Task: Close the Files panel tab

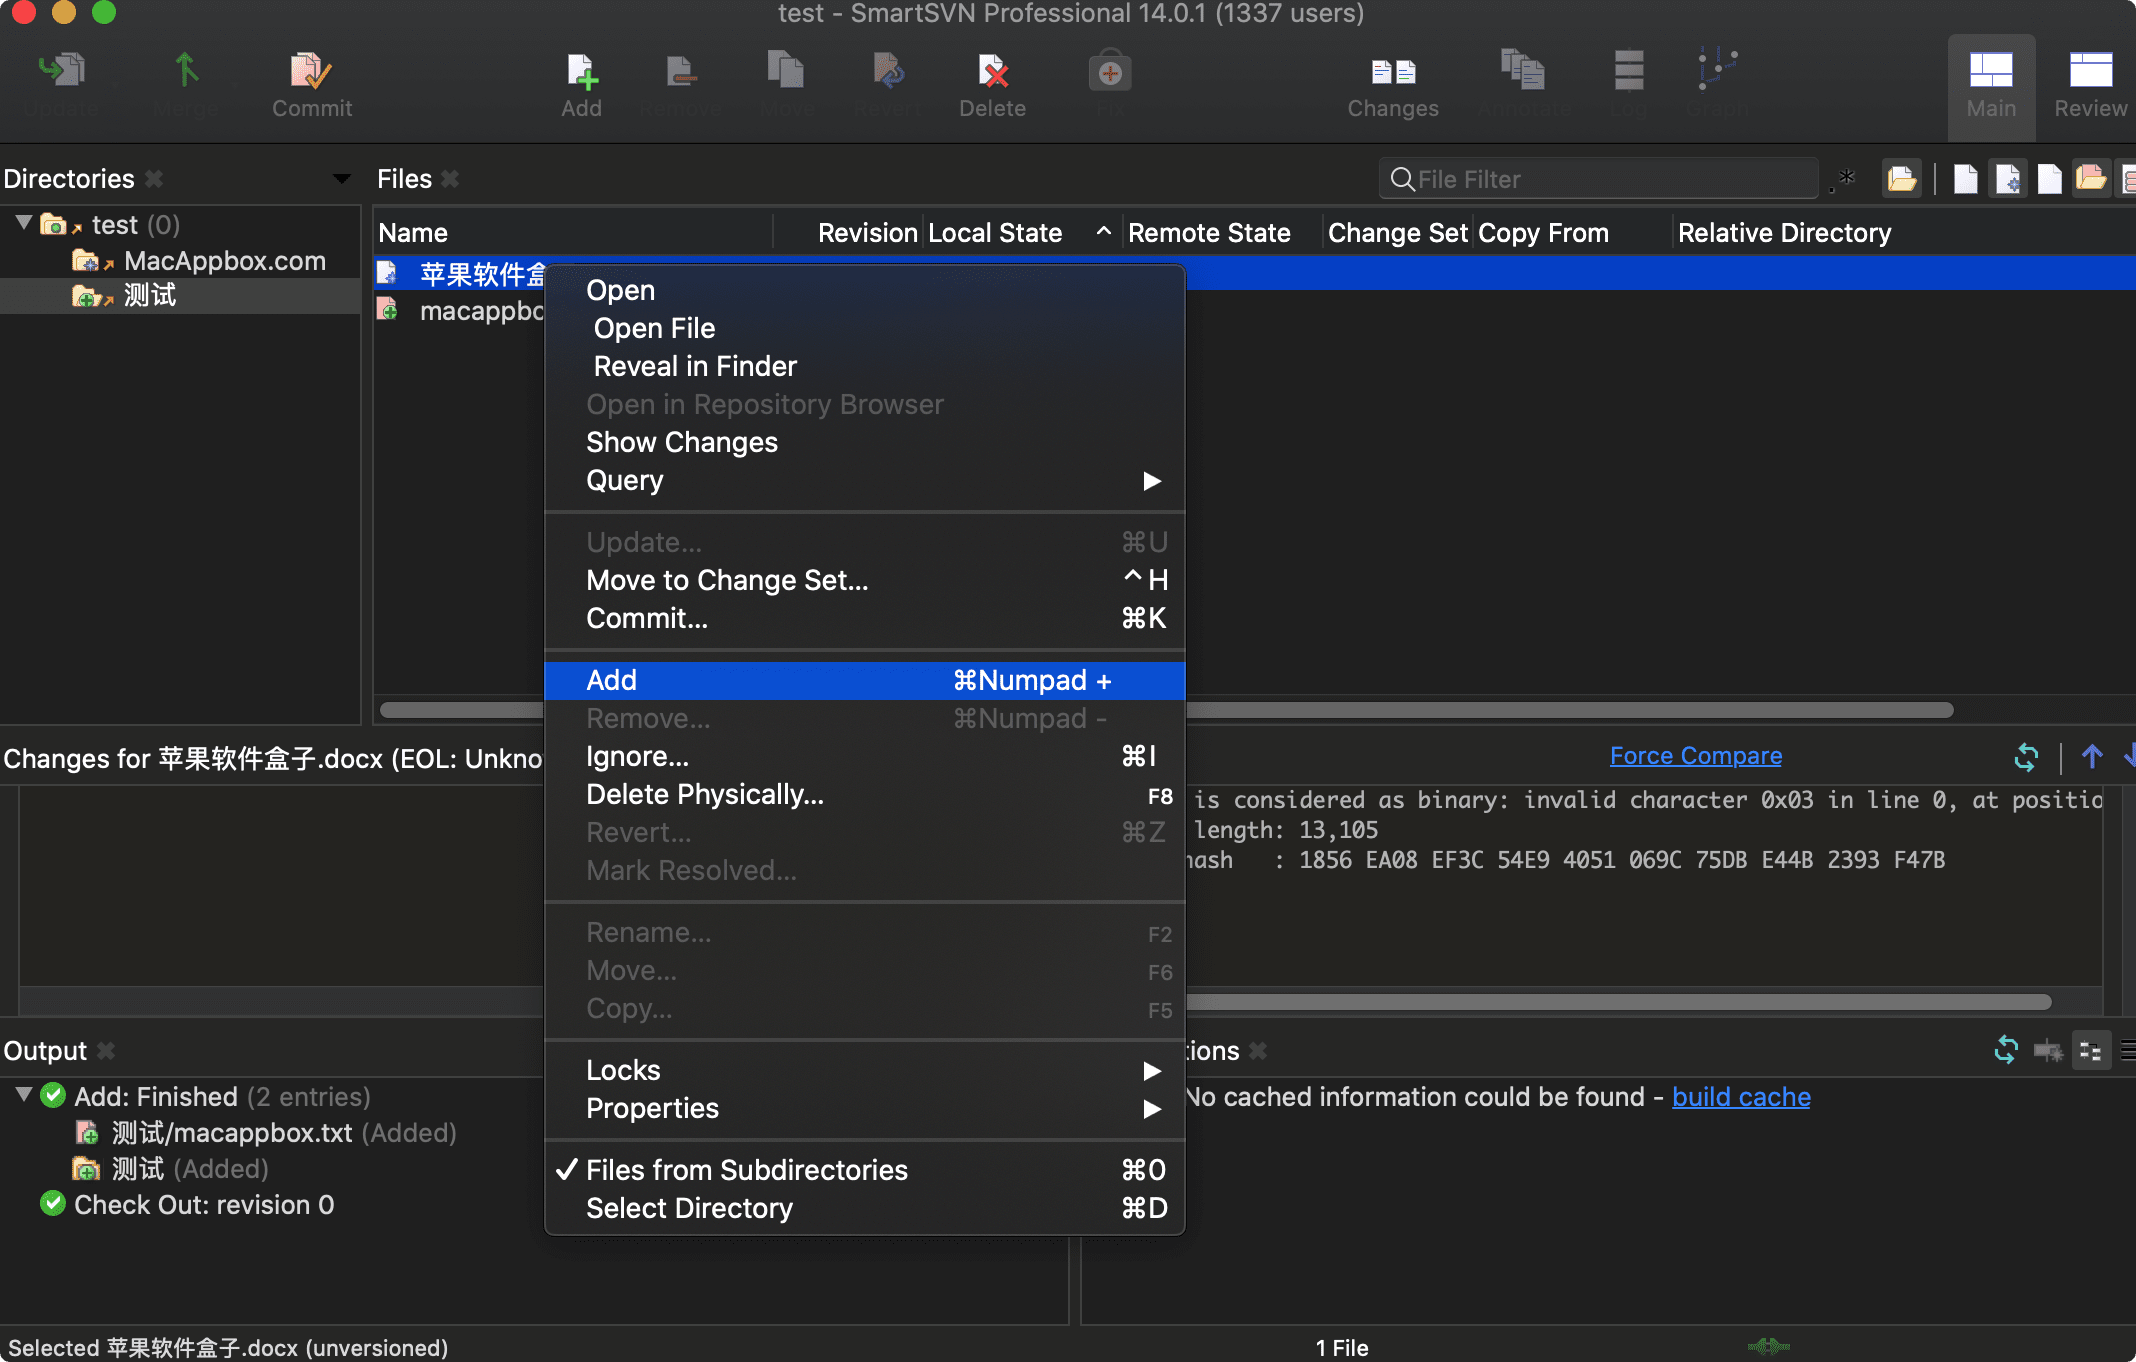Action: click(x=450, y=179)
